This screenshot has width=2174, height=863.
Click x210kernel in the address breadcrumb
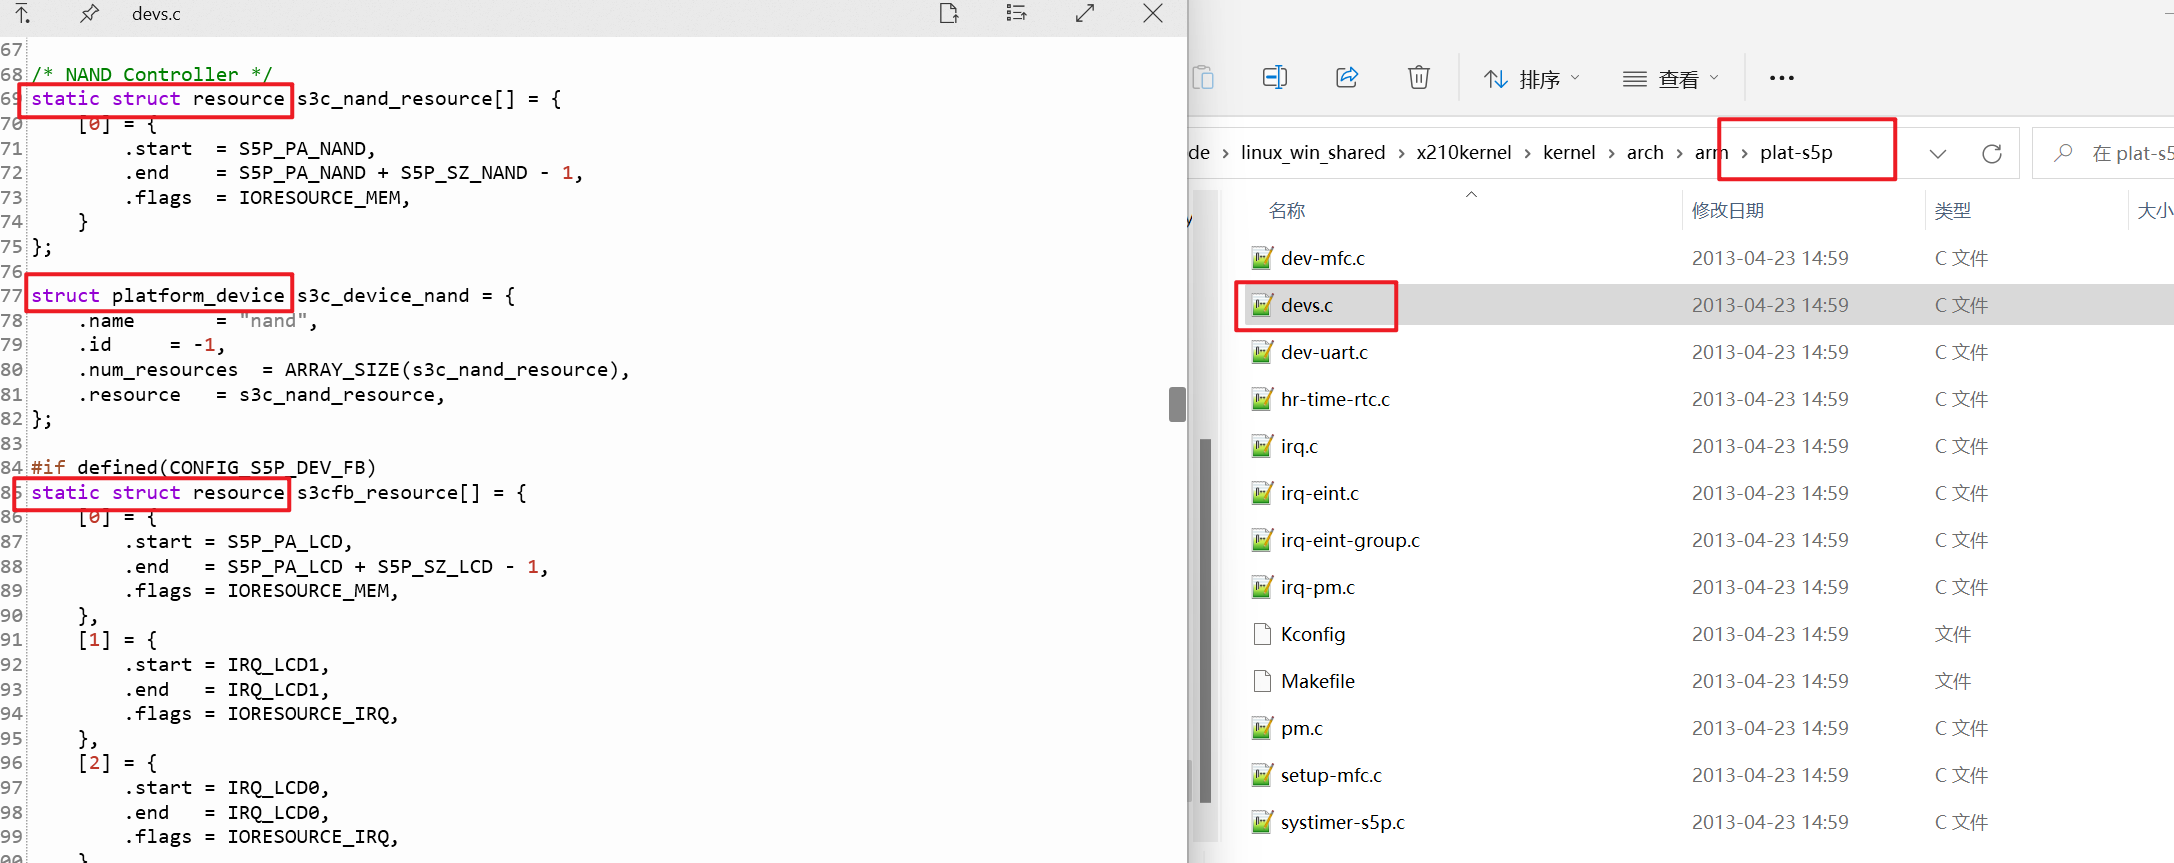(1464, 152)
